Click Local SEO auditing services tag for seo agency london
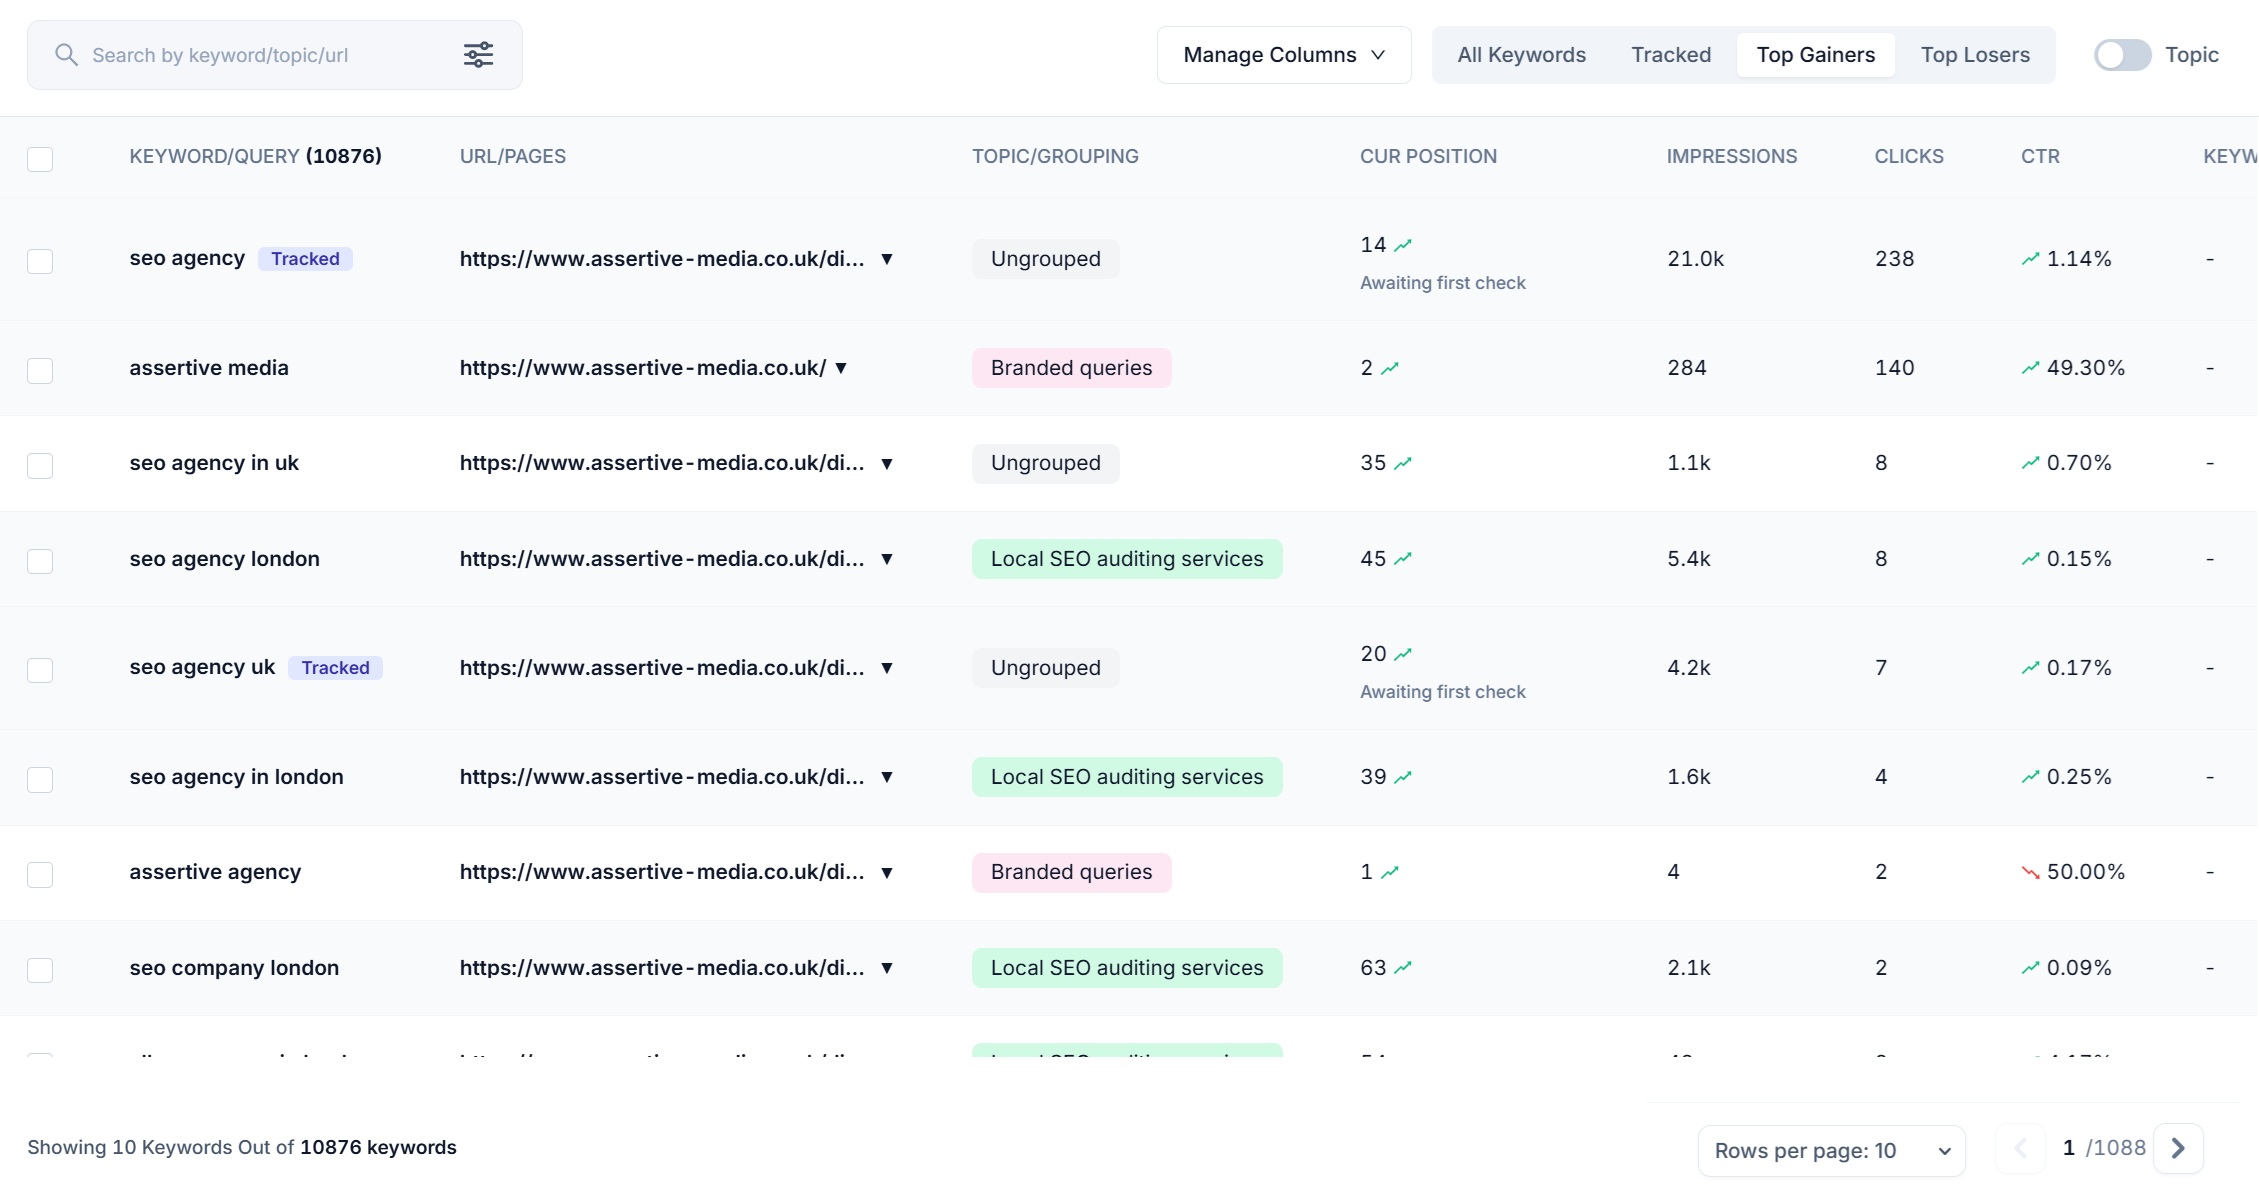Image resolution: width=2259 pixels, height=1193 pixels. tap(1127, 559)
